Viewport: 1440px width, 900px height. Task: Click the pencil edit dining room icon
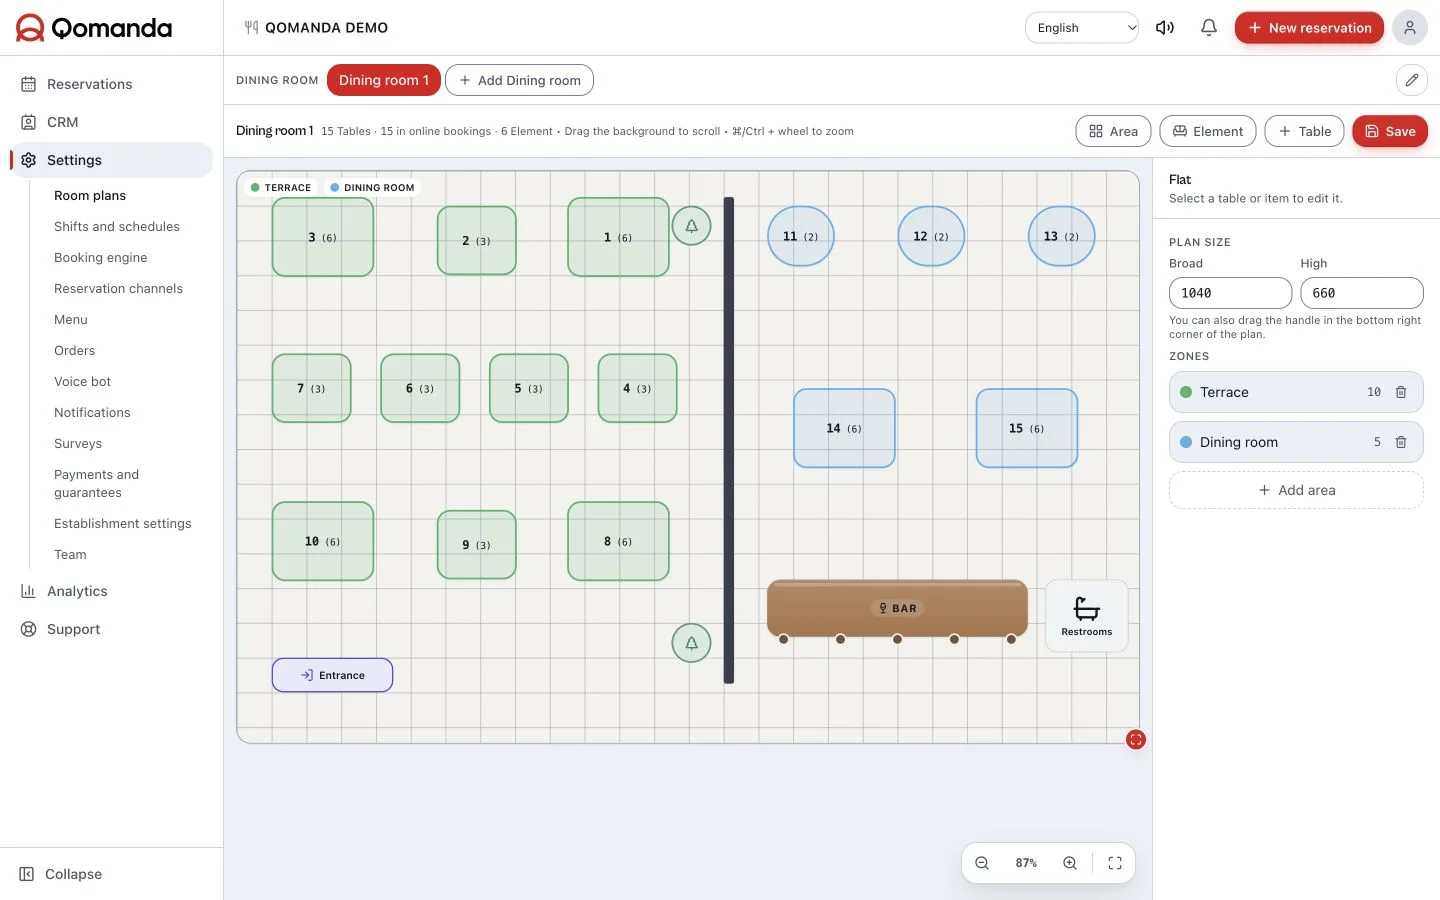click(1412, 80)
